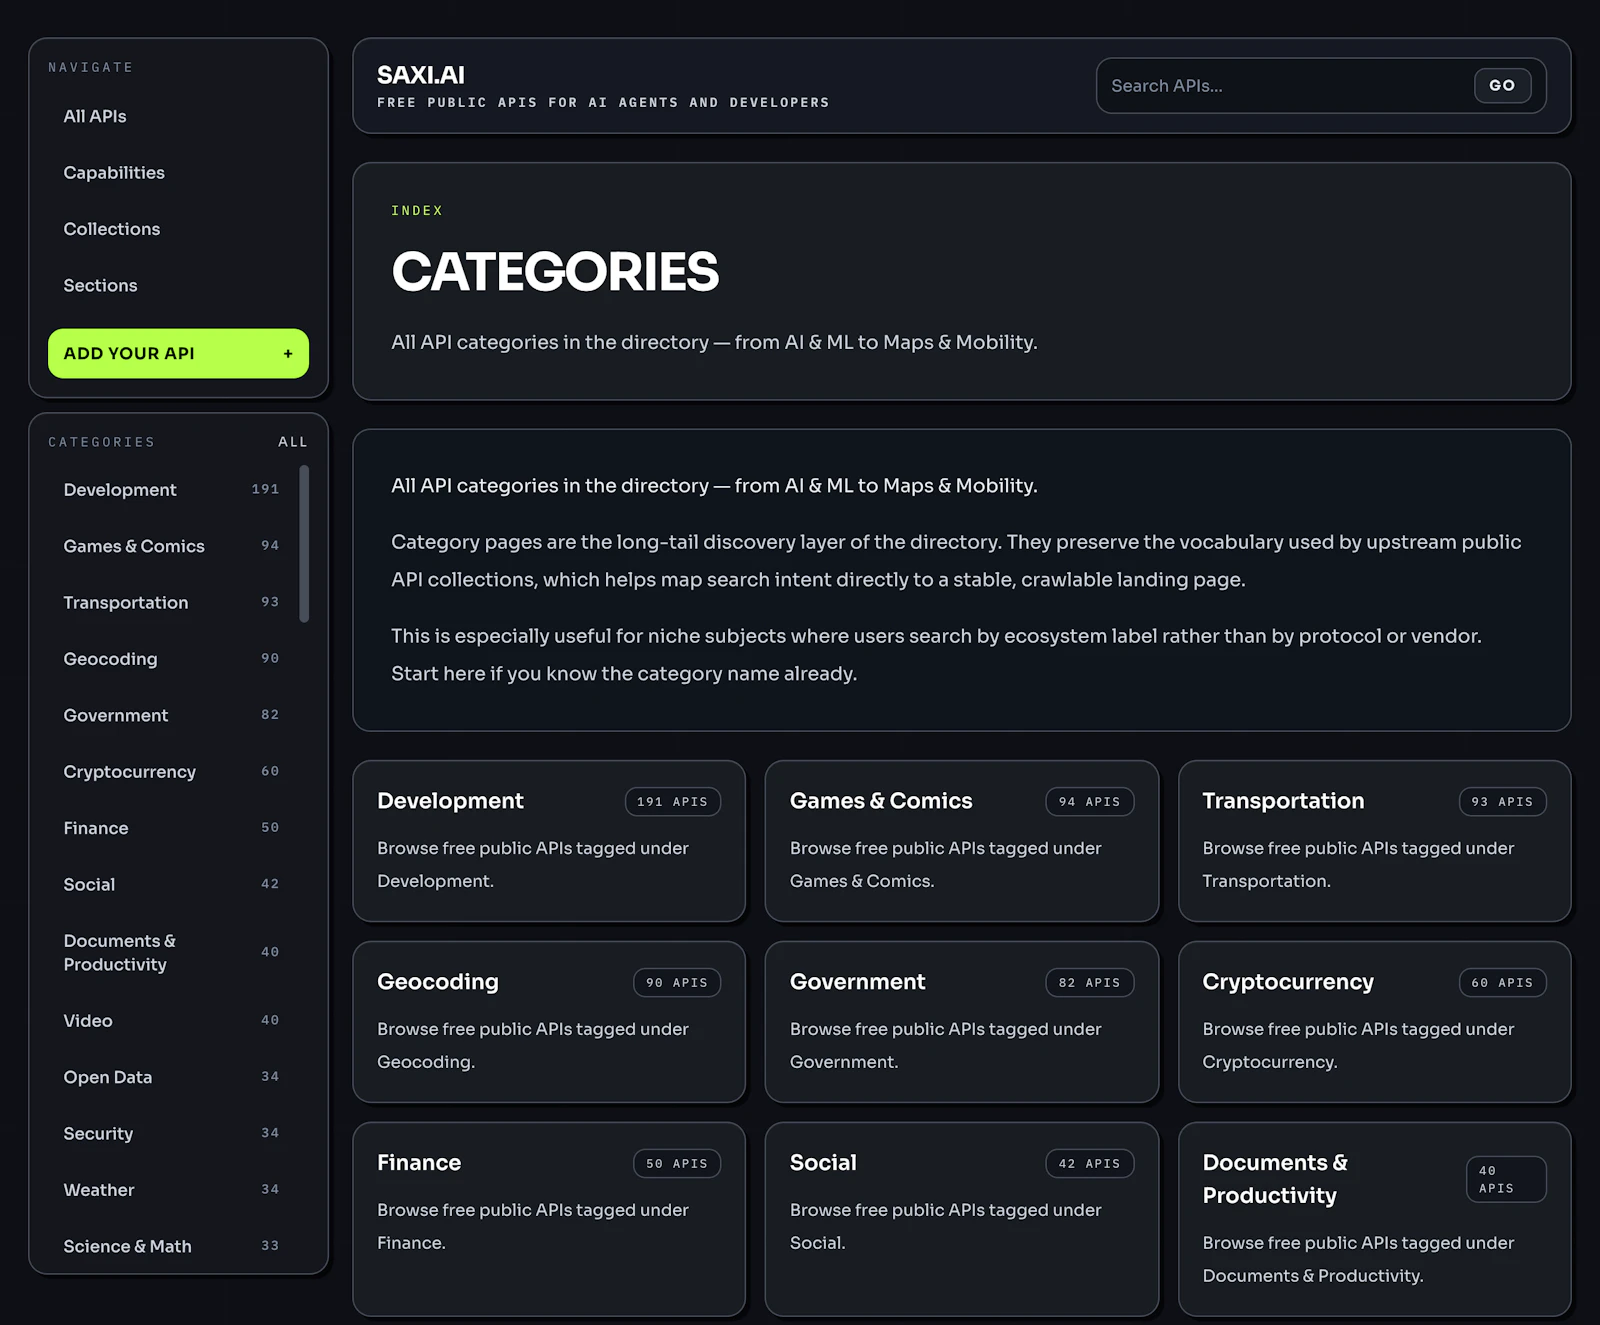
Task: Click the Search APIs input field
Action: point(1280,86)
